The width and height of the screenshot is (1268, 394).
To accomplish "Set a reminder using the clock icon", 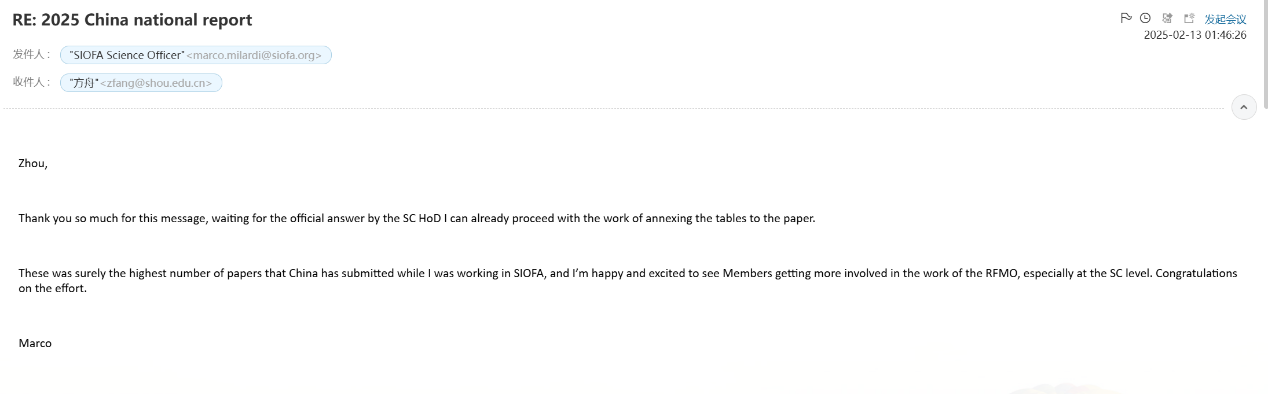I will 1145,18.
